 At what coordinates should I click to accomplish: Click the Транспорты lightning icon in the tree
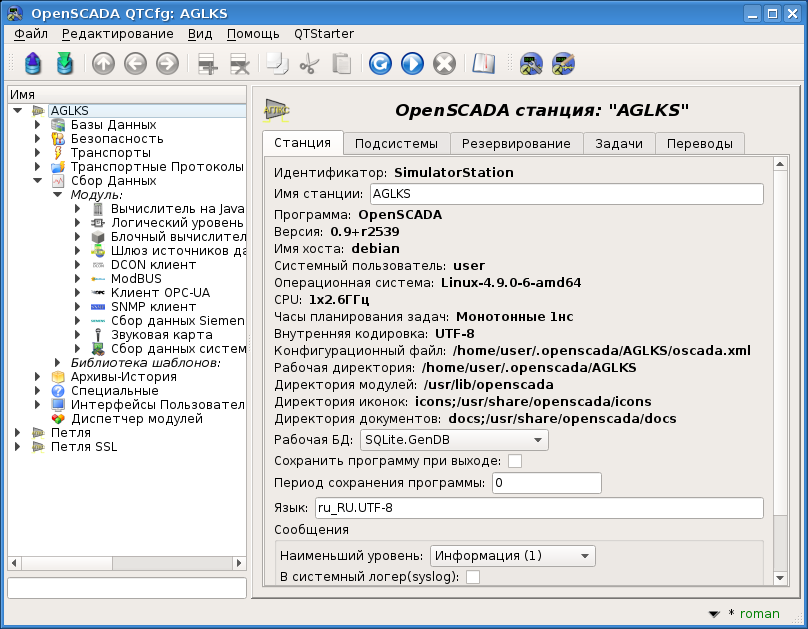58,152
